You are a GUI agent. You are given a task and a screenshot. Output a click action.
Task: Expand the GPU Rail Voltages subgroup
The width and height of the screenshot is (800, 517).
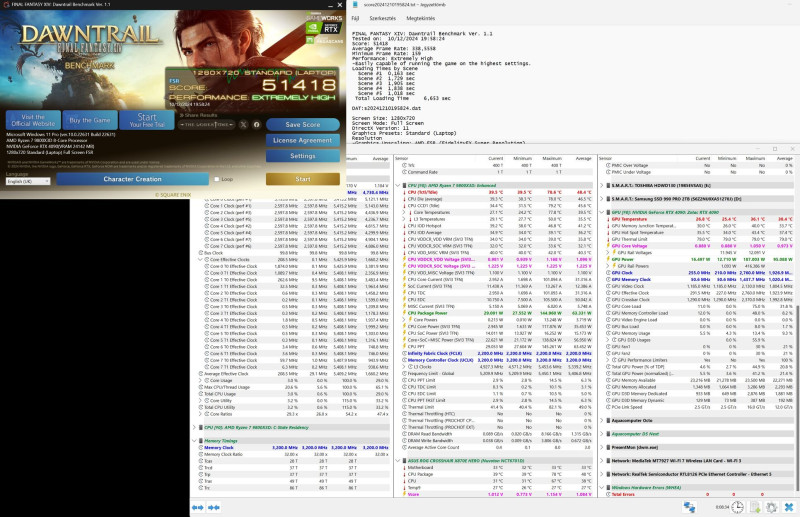609,253
